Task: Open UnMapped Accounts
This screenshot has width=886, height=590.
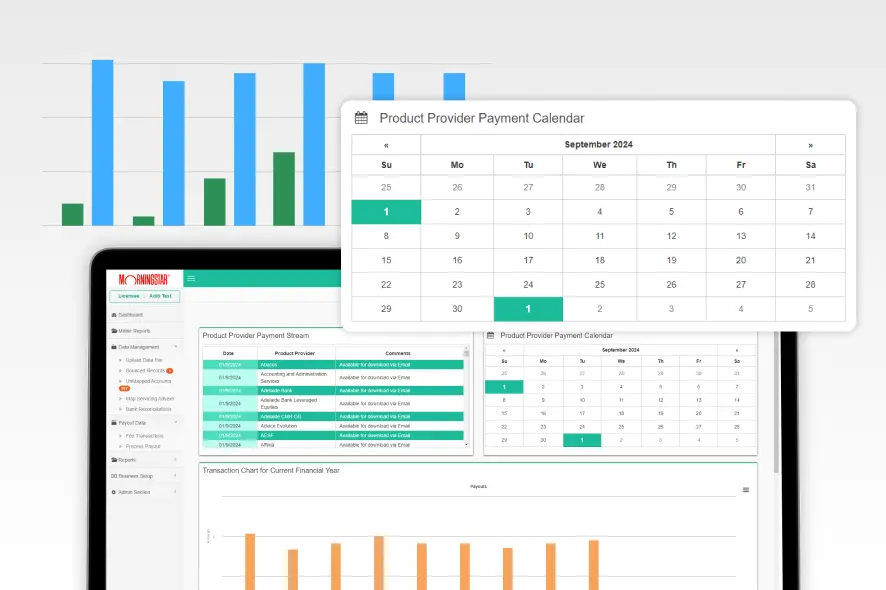Action: [148, 381]
